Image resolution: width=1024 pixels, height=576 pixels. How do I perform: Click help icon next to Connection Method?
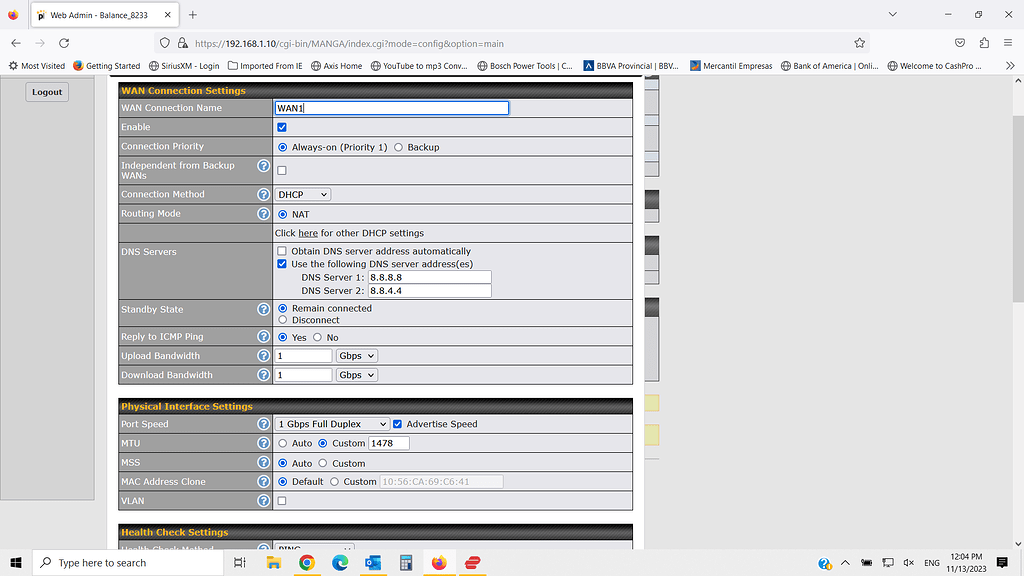263,195
